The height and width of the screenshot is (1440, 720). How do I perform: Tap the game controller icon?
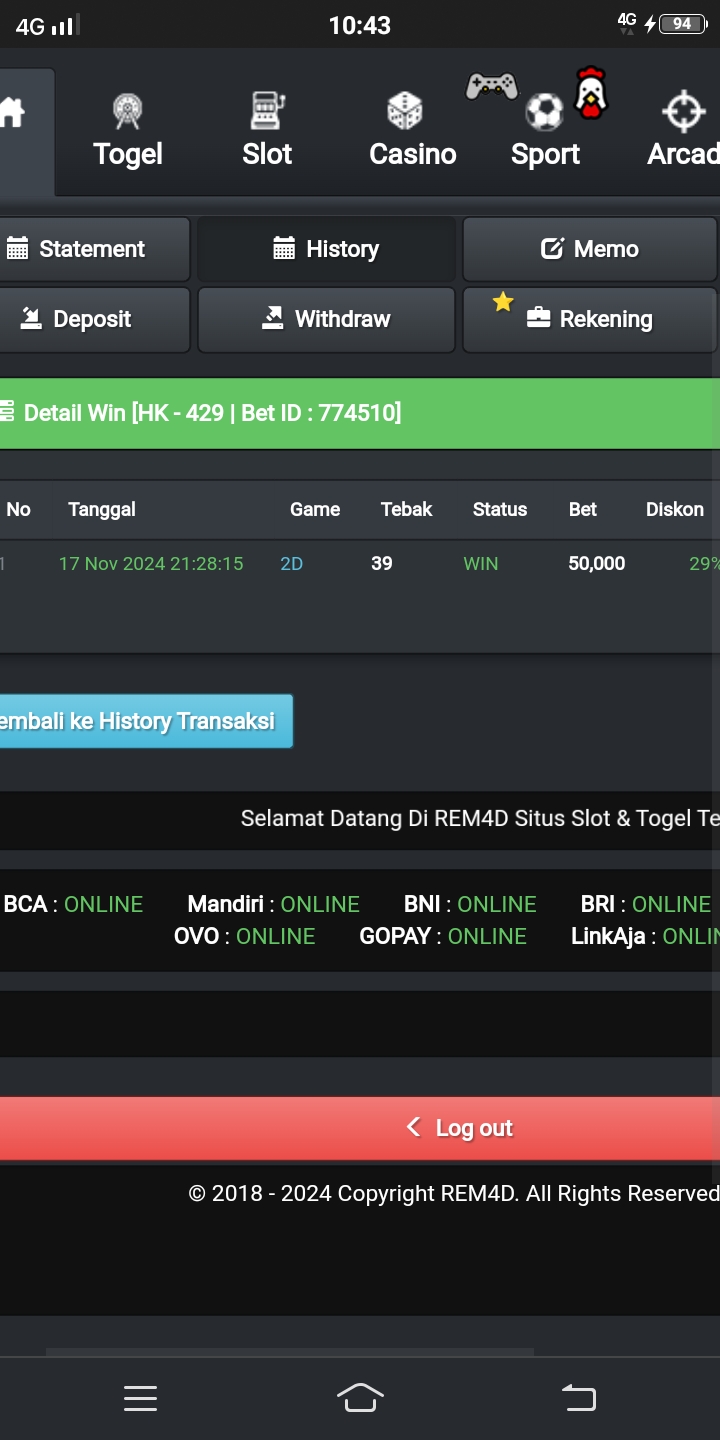click(491, 86)
